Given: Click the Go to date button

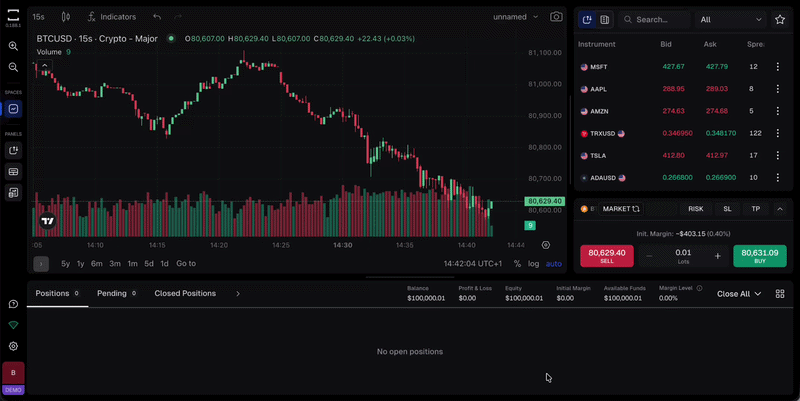Looking at the screenshot, I should pos(186,264).
